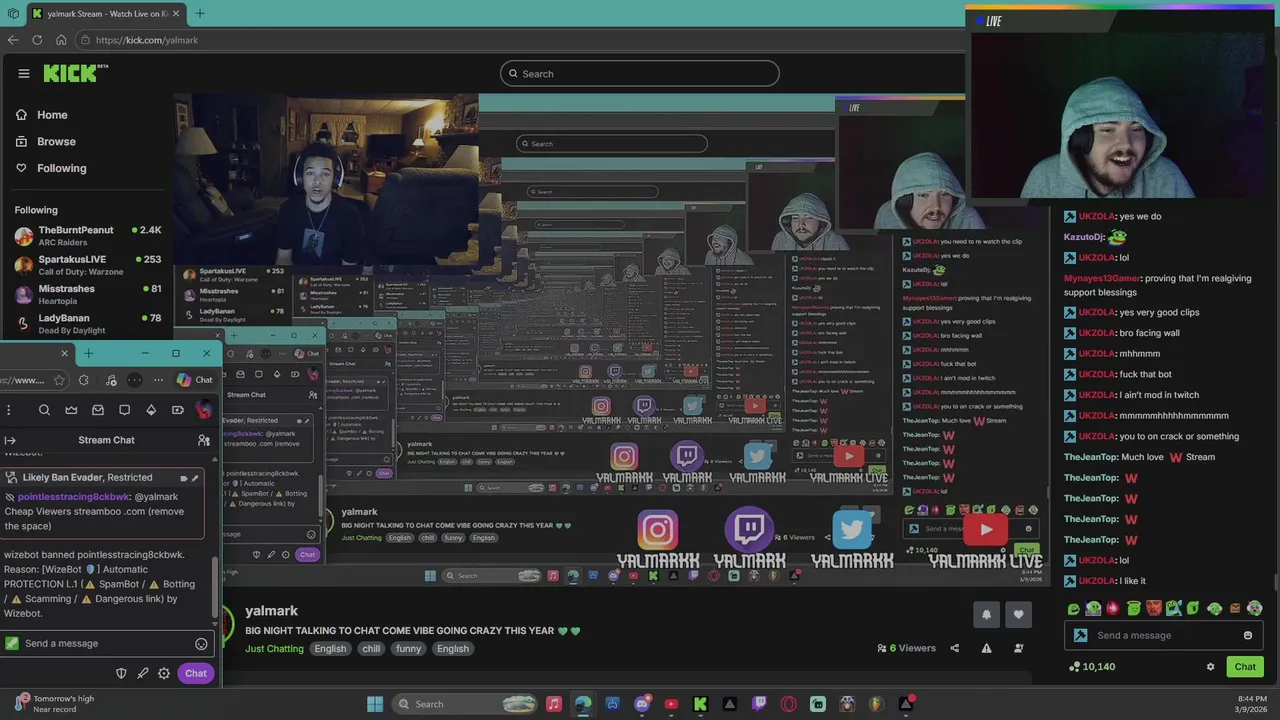Click Windows taskbar Search box

coord(462,704)
